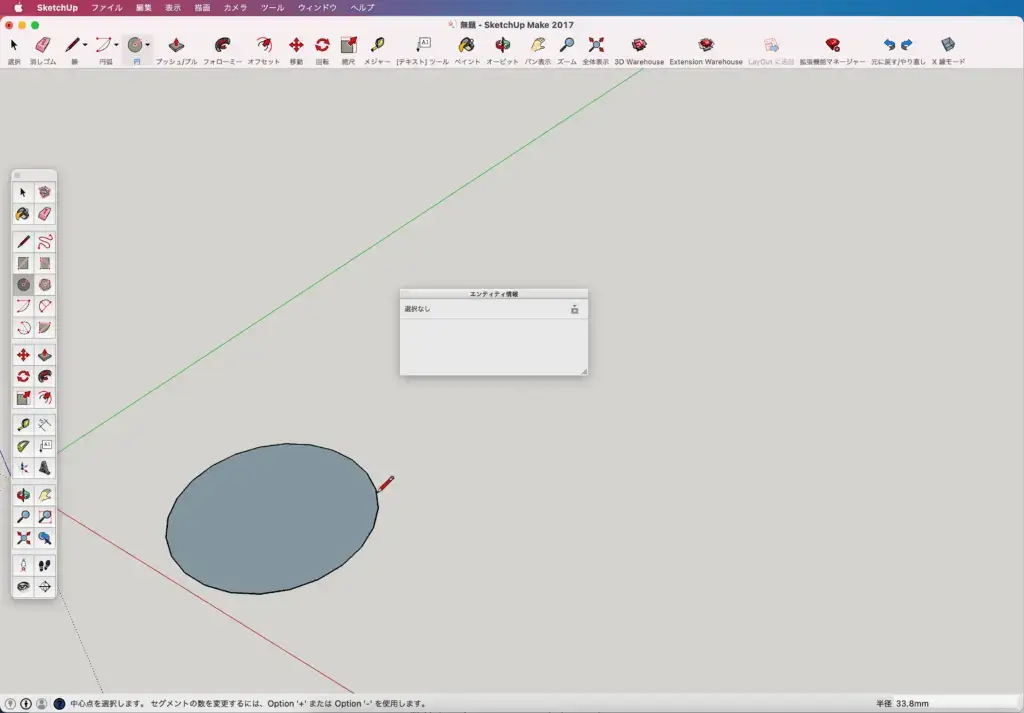Open the 描画 menu
This screenshot has height=713, width=1024.
click(202, 8)
